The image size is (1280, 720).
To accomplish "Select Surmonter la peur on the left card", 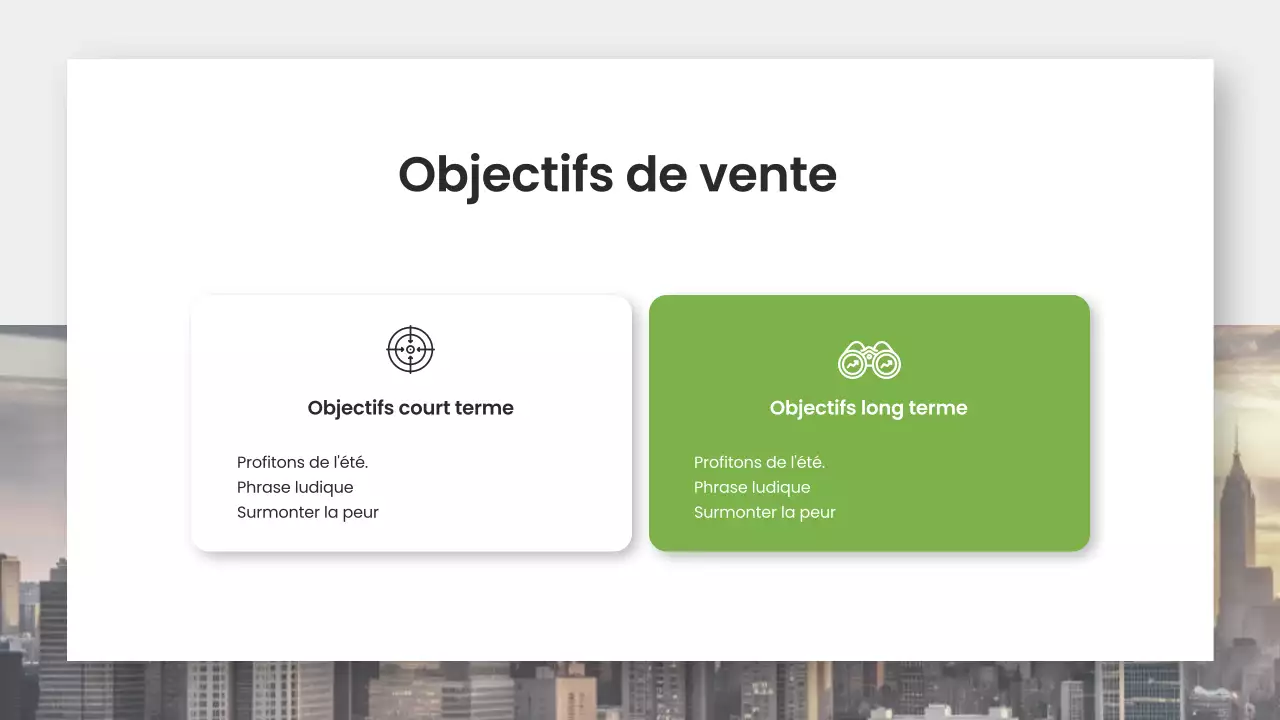I will 307,511.
